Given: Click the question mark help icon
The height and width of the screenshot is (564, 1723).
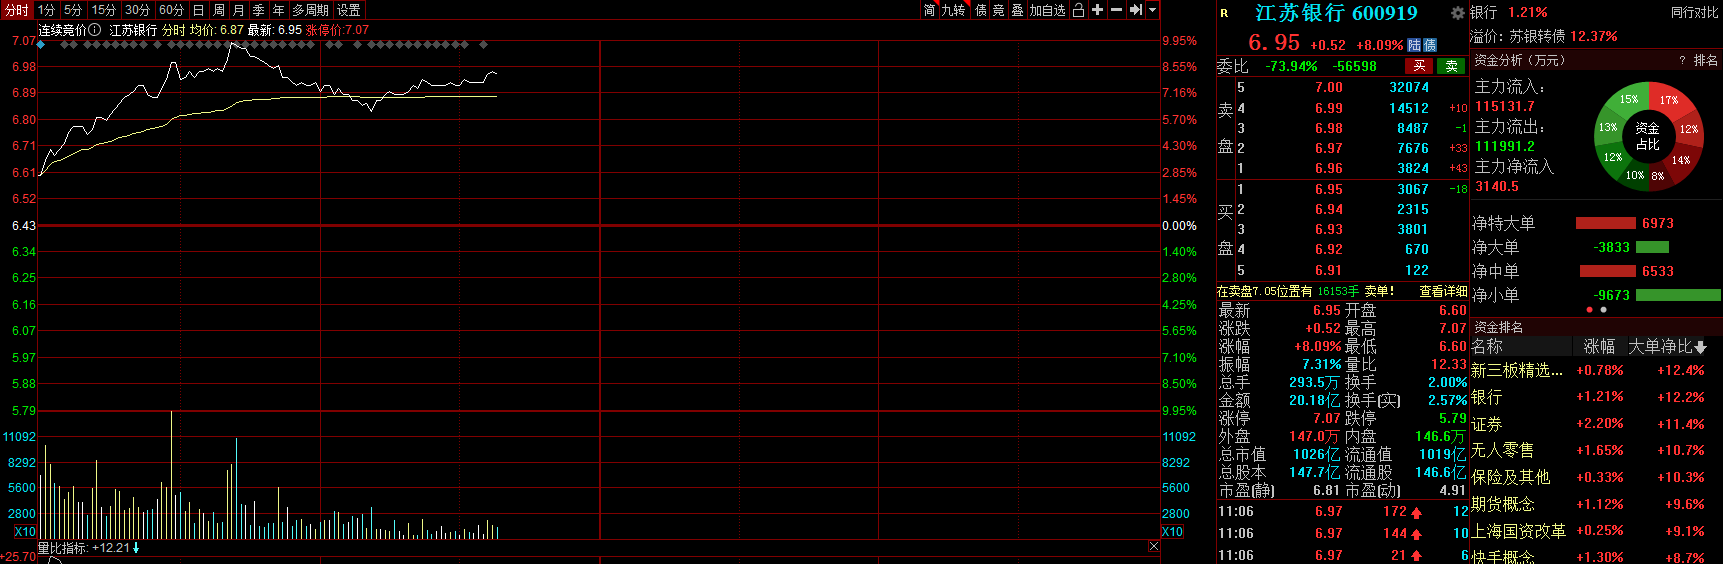Looking at the screenshot, I should click(1682, 61).
